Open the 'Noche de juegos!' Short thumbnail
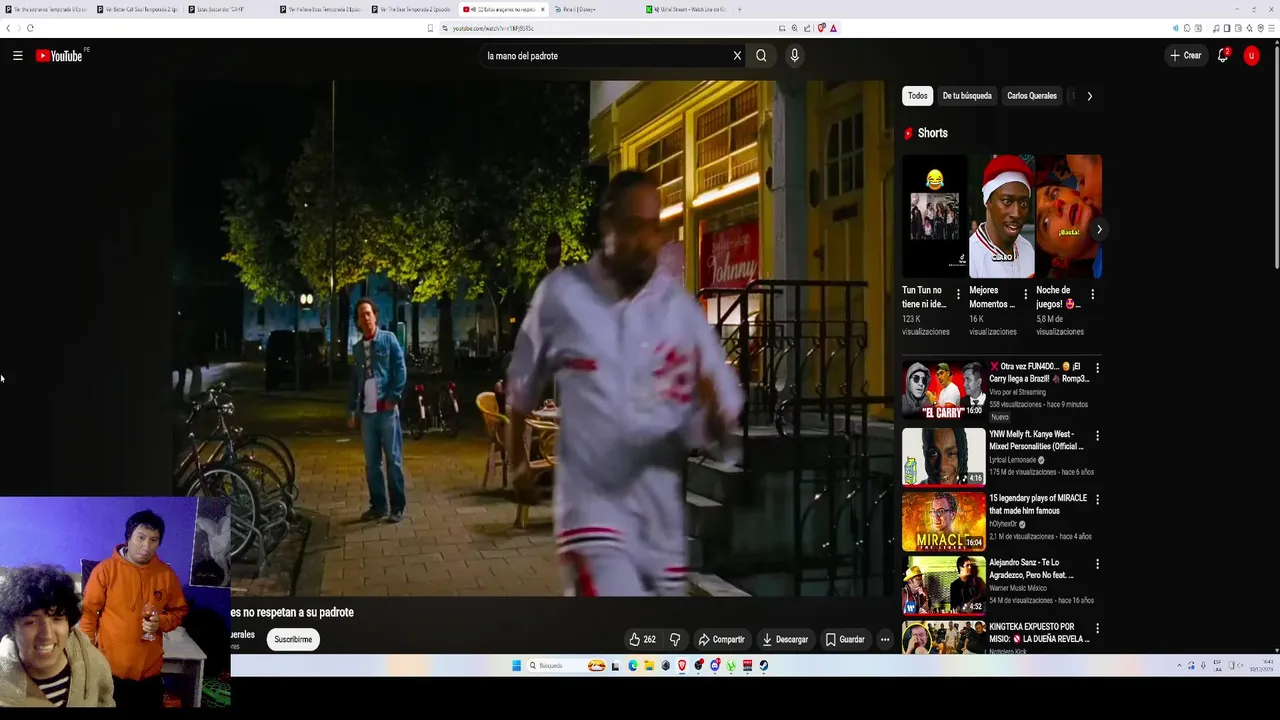This screenshot has height=720, width=1280. pyautogui.click(x=1069, y=216)
